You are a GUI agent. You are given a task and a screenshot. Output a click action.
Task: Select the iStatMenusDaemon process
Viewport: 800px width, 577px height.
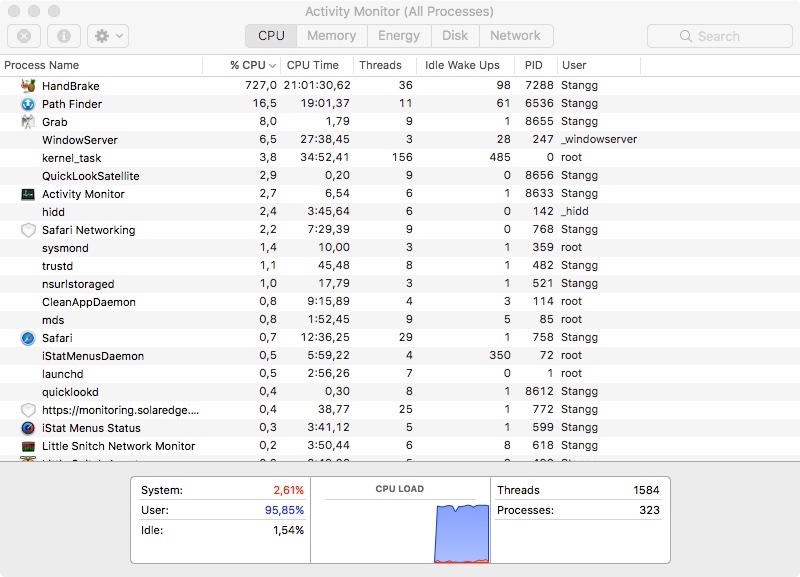pos(93,356)
